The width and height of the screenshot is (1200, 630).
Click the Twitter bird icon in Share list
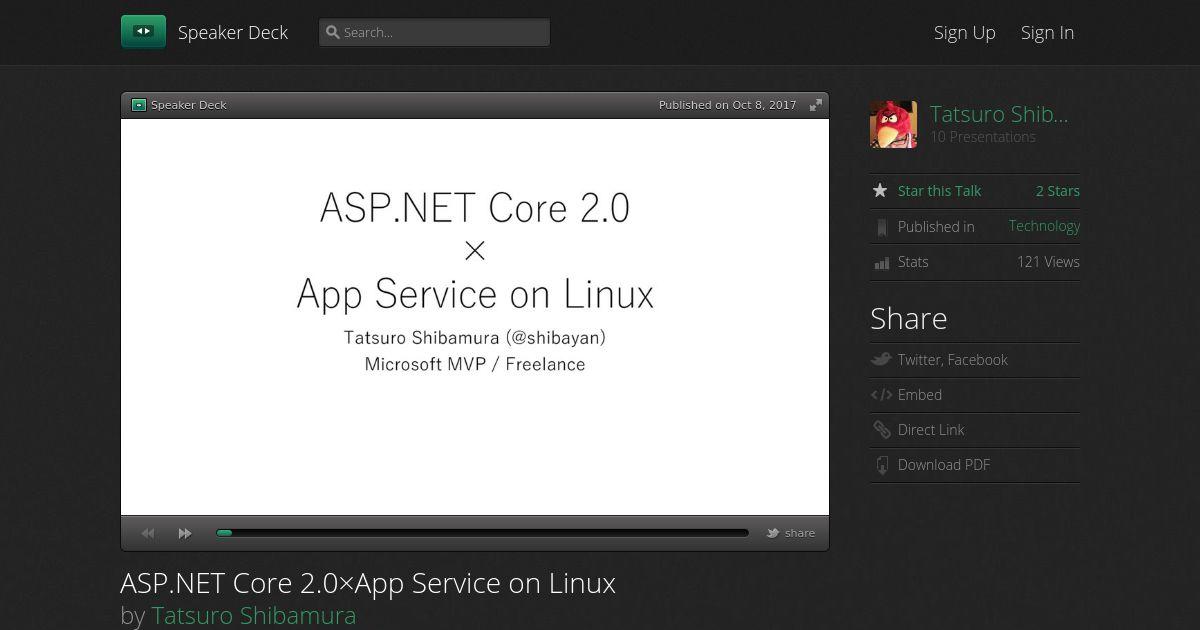click(x=881, y=360)
